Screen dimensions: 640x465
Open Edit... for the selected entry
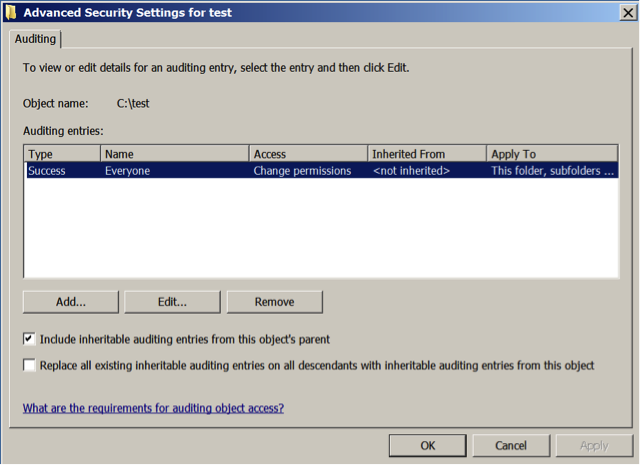tap(173, 301)
